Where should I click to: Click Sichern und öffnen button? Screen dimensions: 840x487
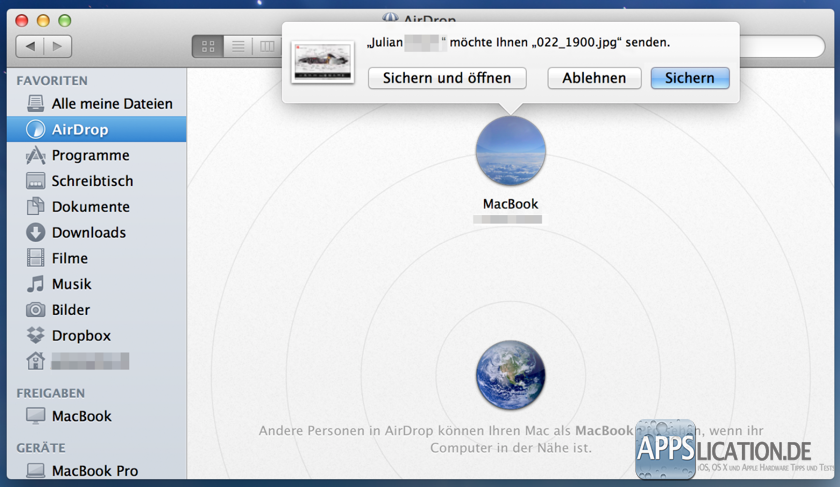click(447, 78)
